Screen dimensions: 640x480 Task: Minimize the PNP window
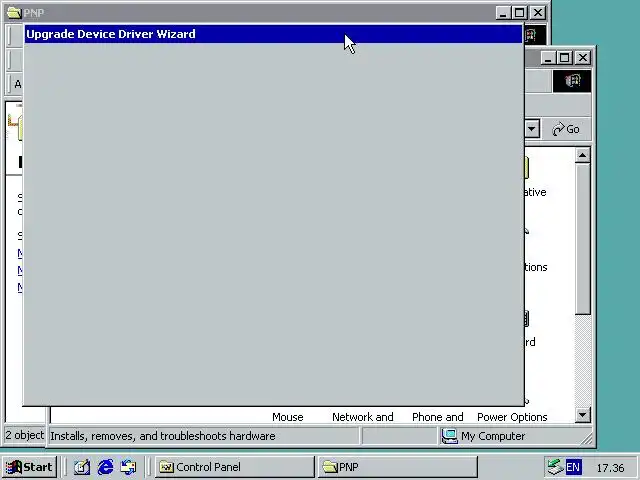click(503, 13)
